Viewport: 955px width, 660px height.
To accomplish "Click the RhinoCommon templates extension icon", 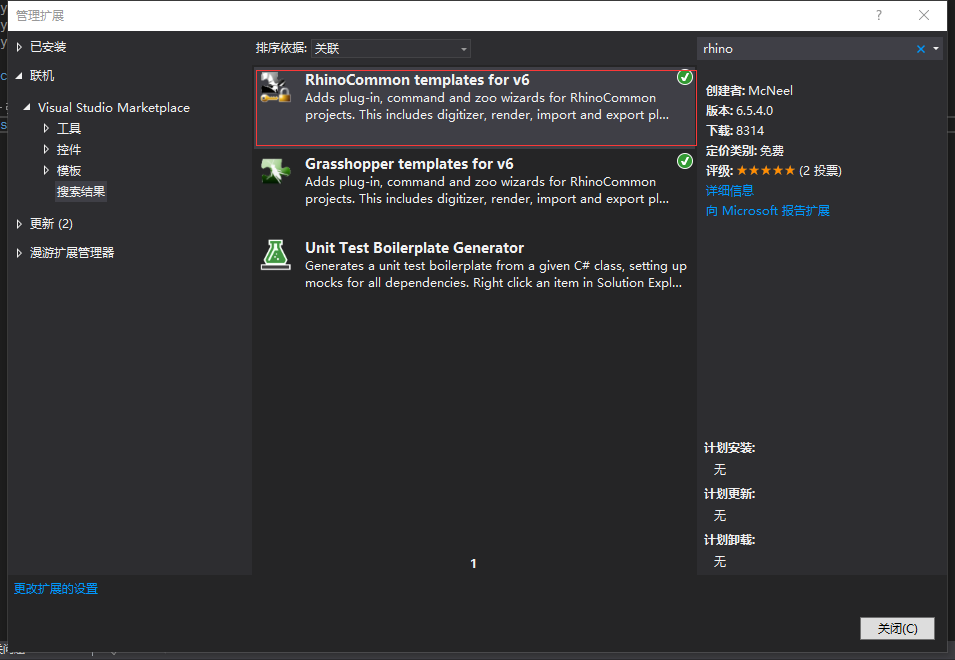I will [276, 87].
